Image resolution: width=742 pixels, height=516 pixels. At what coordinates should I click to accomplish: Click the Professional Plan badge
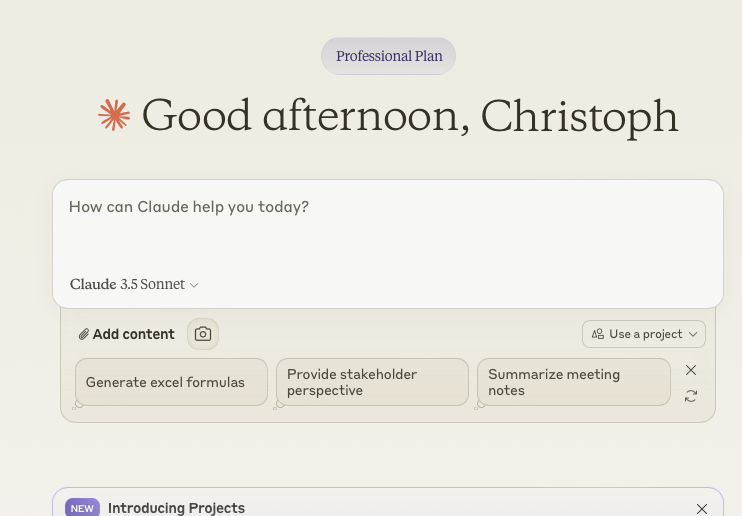[x=389, y=56]
